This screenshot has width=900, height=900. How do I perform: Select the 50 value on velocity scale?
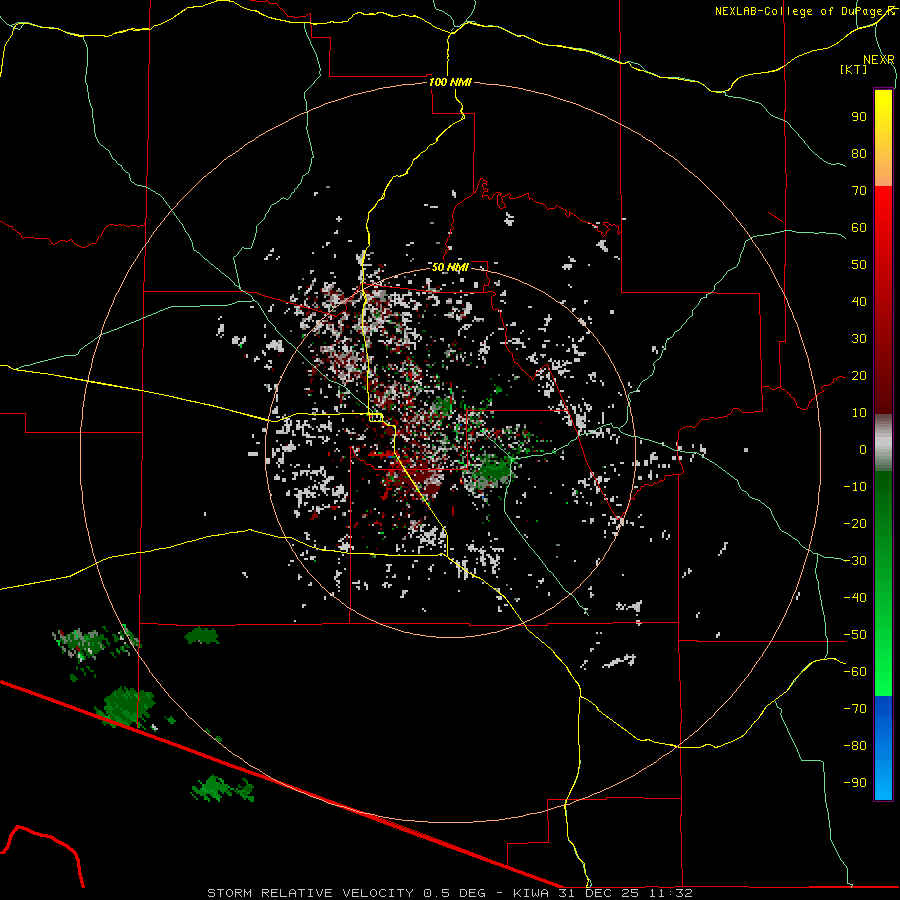coord(859,265)
